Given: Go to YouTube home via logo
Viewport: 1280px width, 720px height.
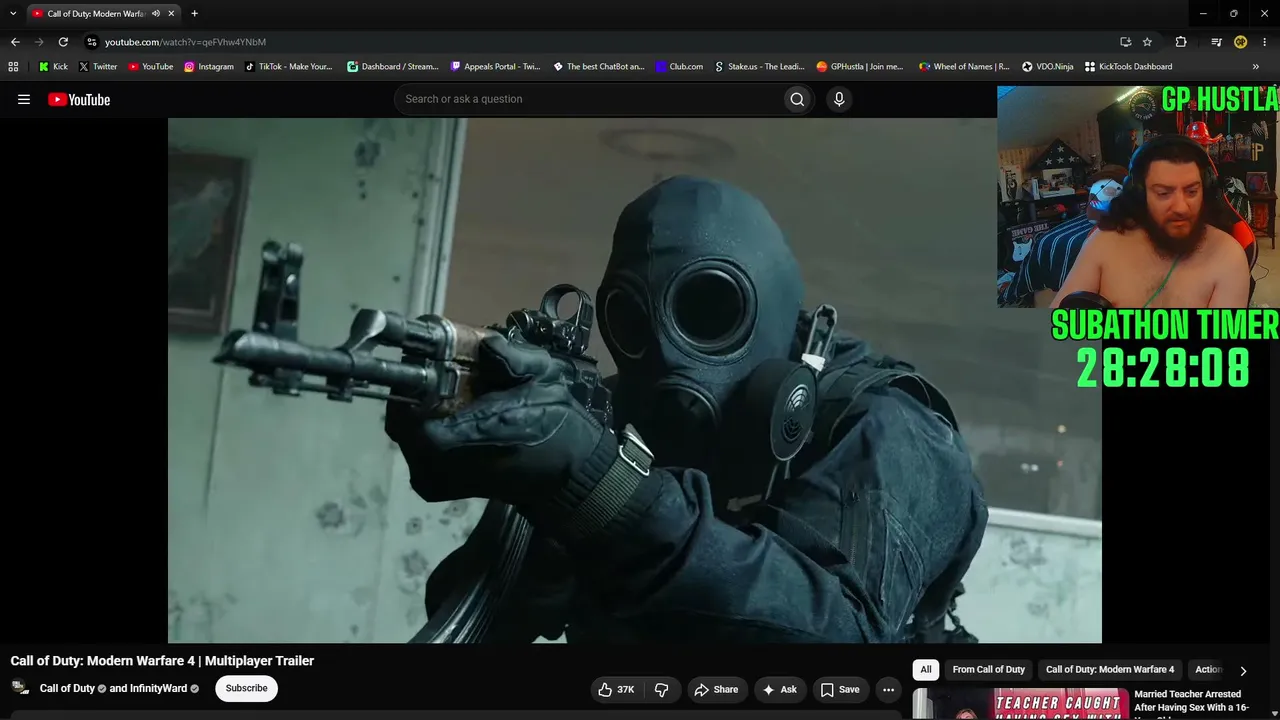Looking at the screenshot, I should (x=79, y=99).
